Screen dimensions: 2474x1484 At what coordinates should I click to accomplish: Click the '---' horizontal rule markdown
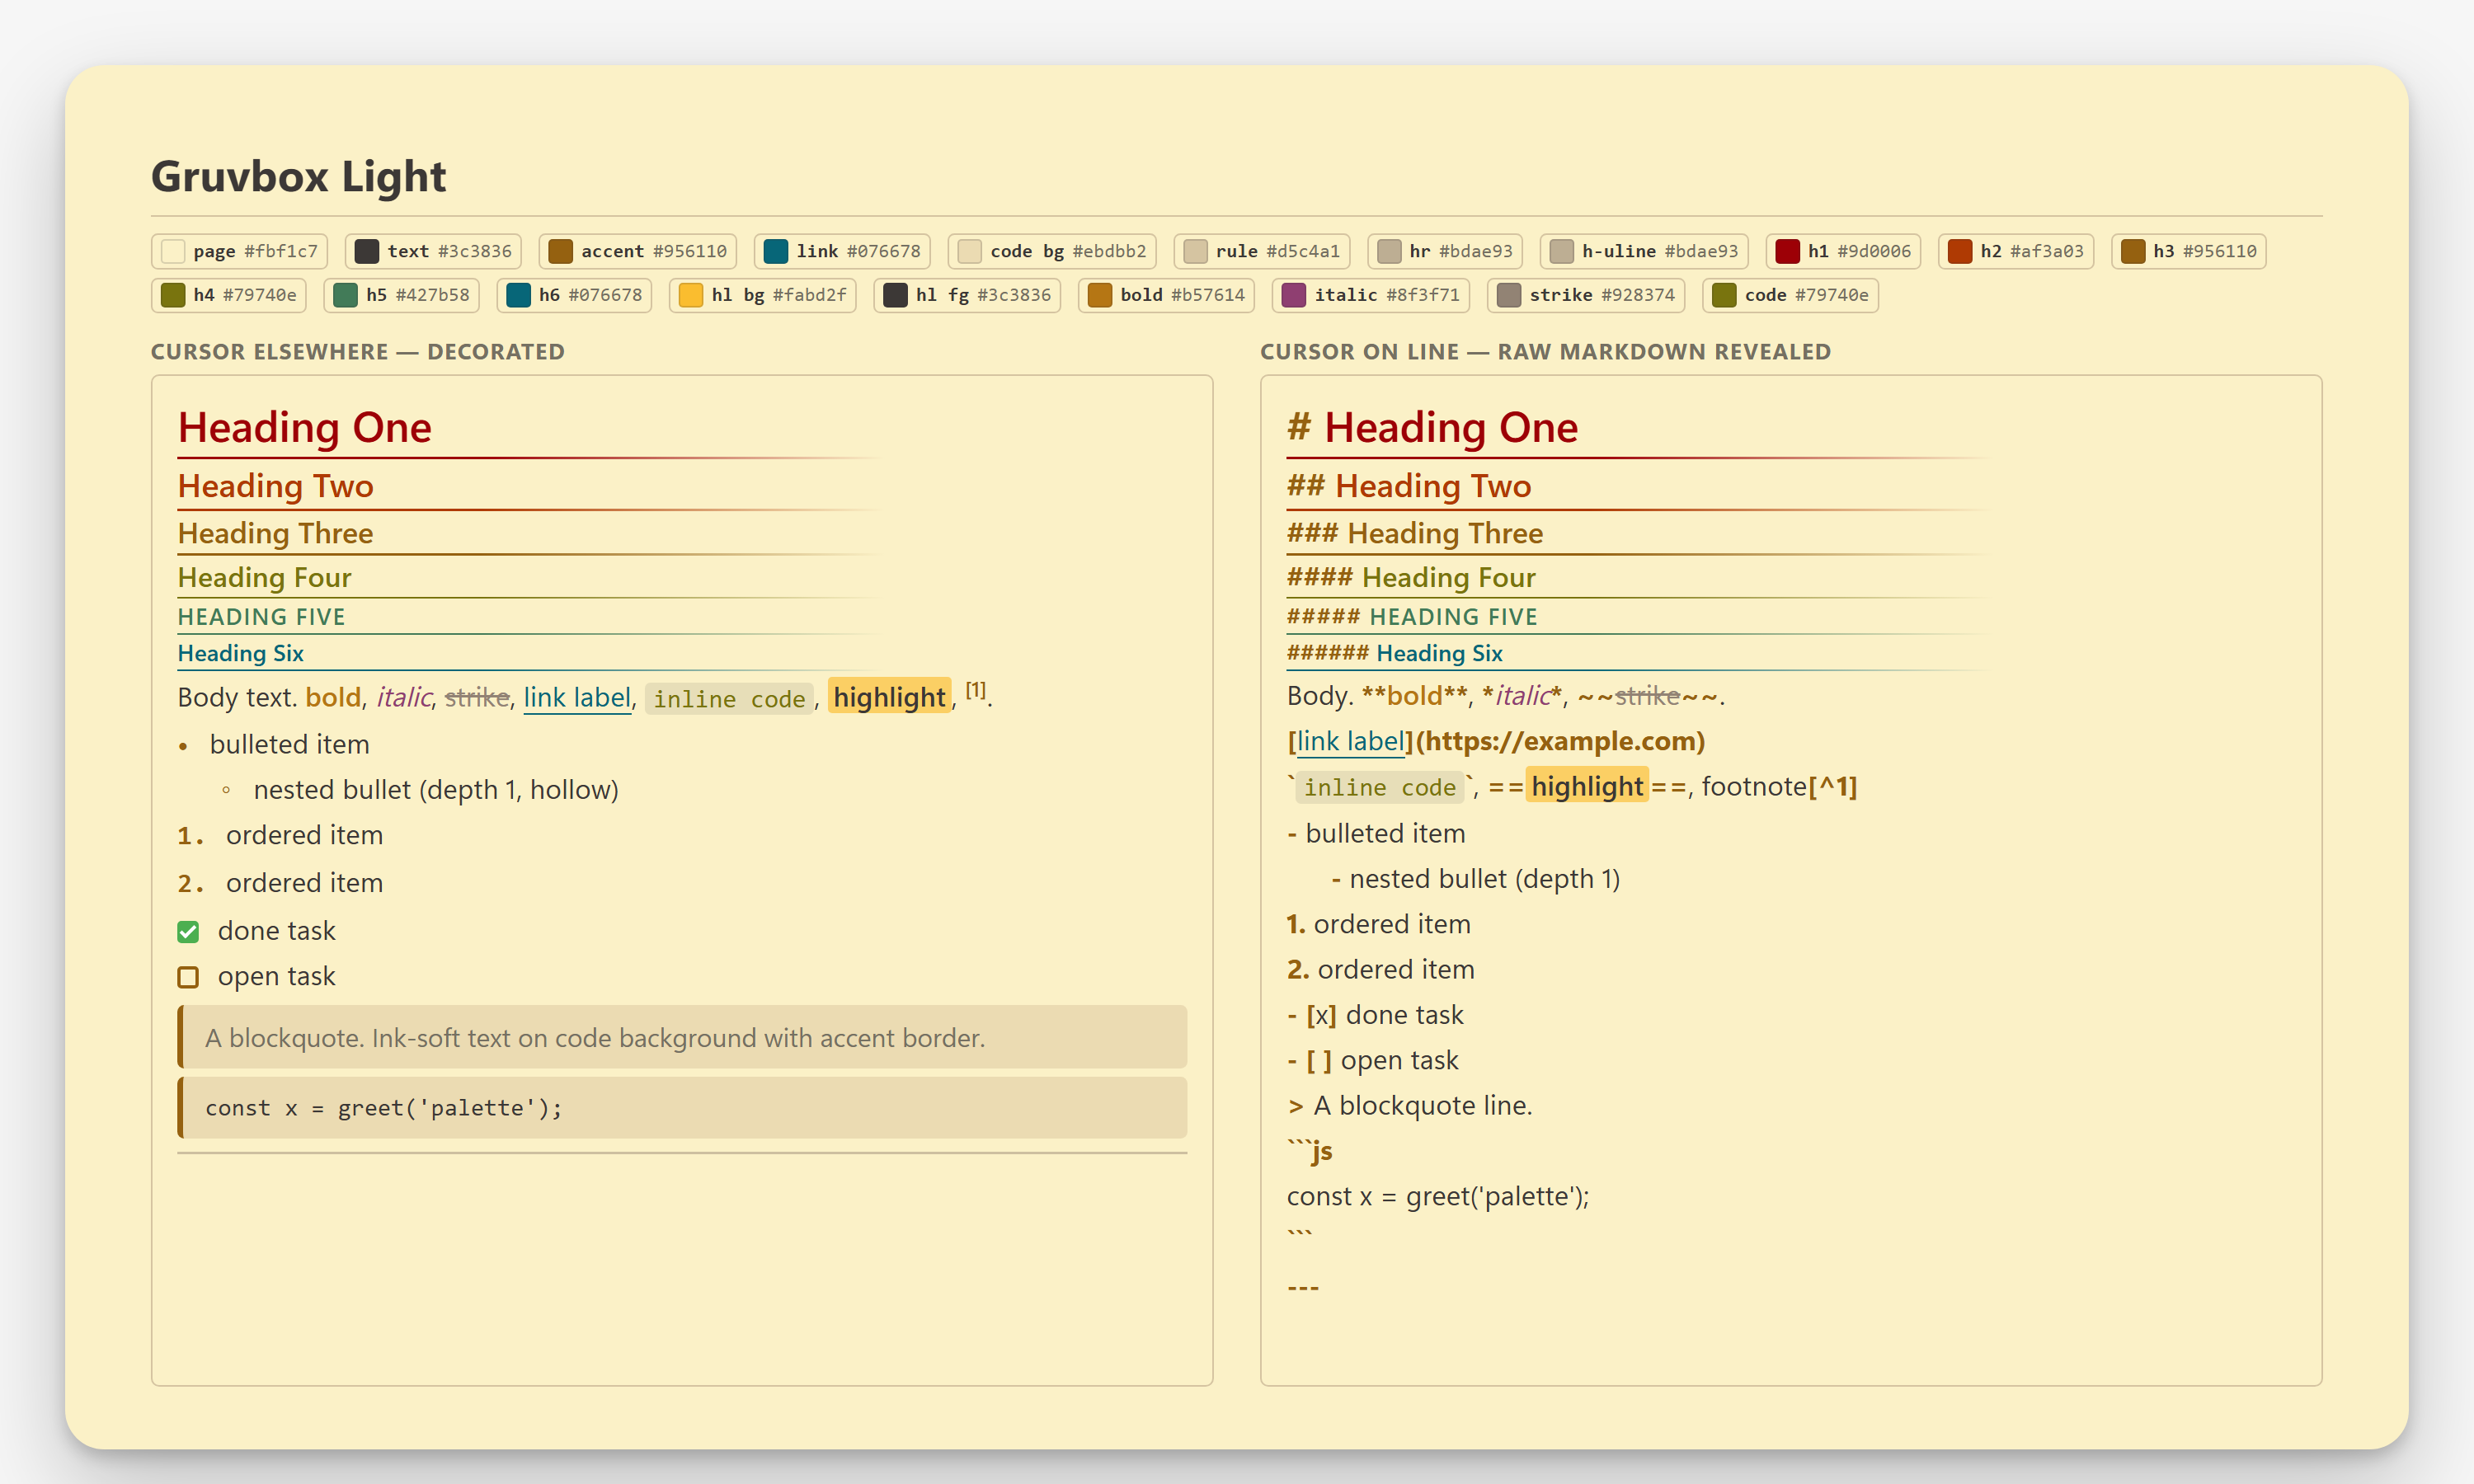(x=1303, y=1287)
